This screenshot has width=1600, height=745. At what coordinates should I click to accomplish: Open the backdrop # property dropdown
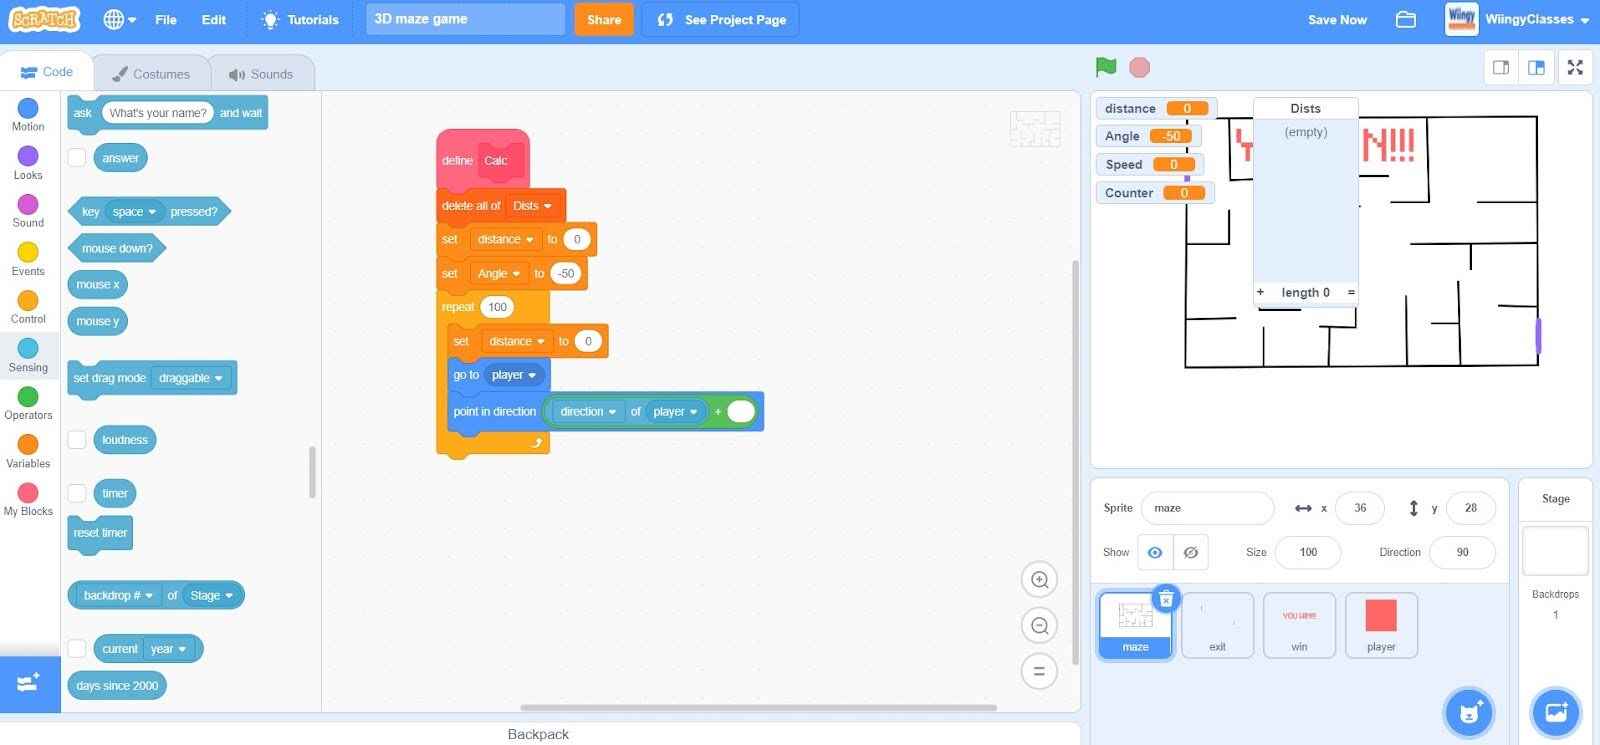tap(118, 595)
